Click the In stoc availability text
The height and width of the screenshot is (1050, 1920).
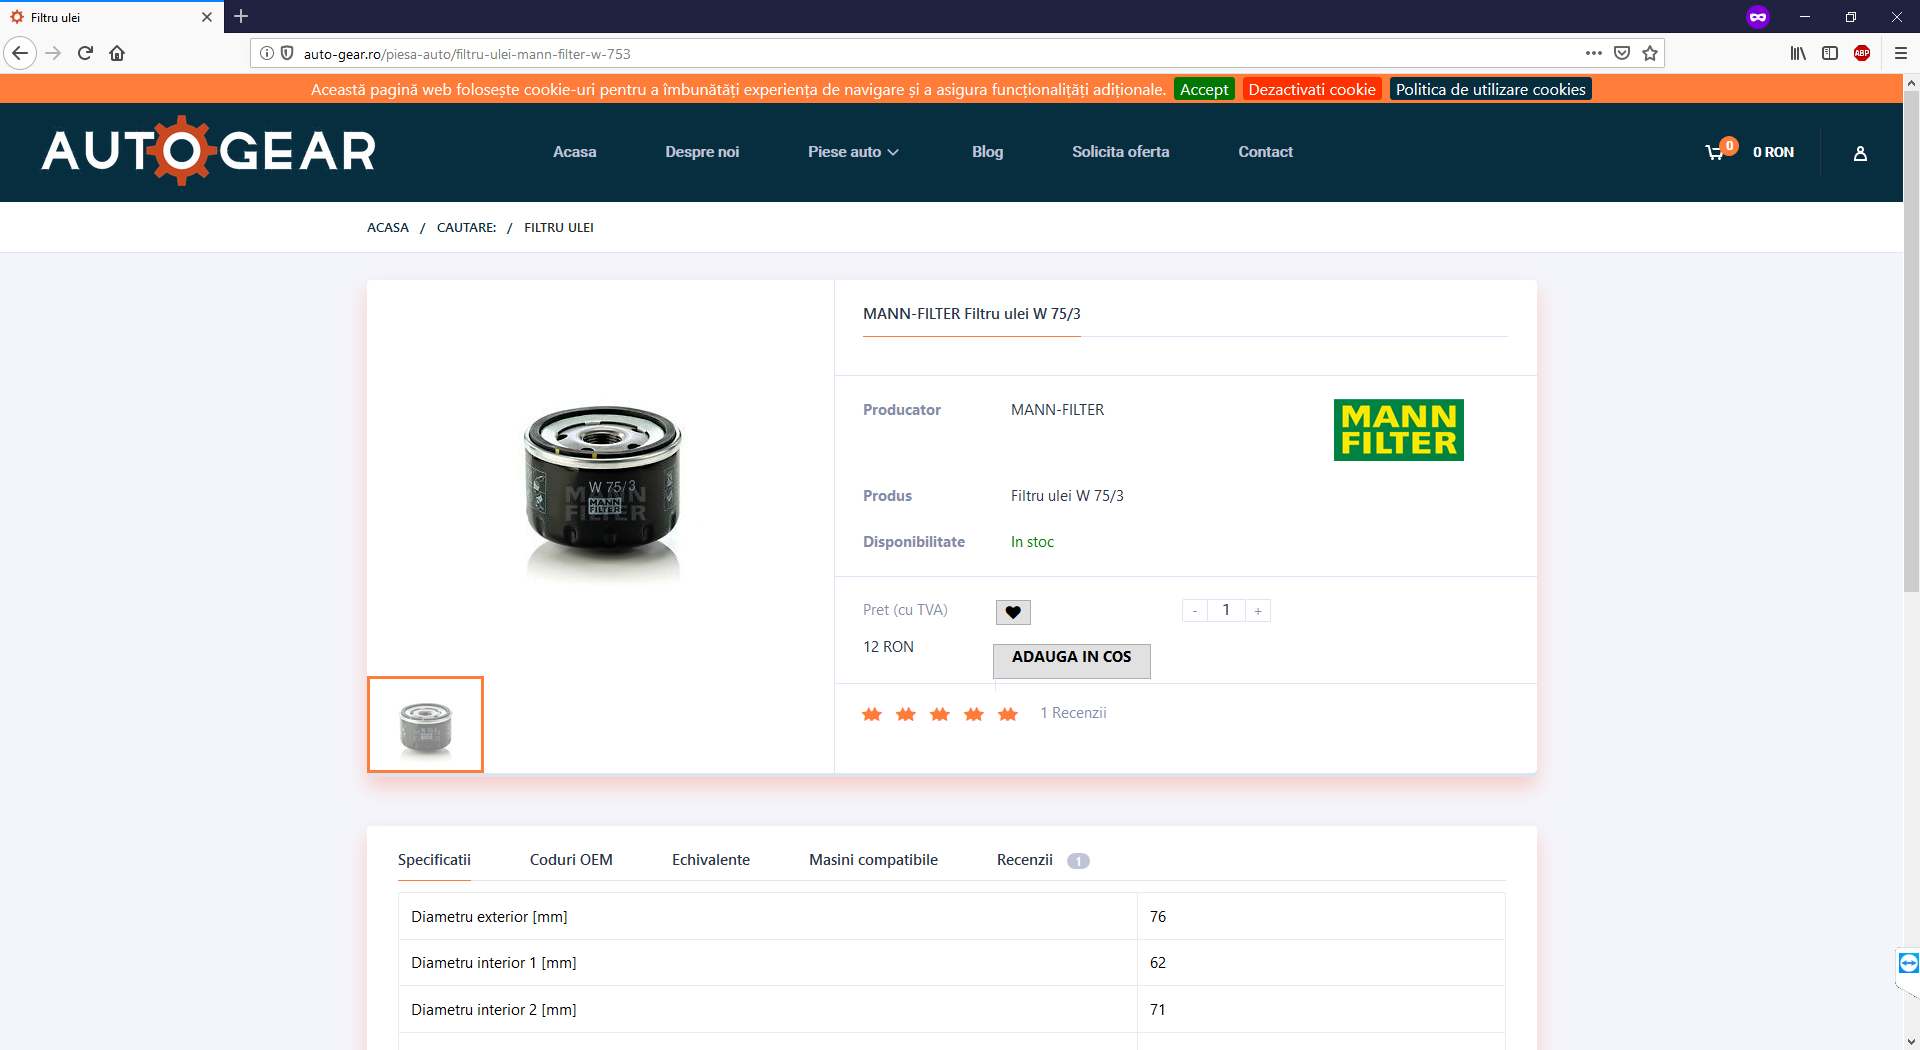click(1032, 542)
